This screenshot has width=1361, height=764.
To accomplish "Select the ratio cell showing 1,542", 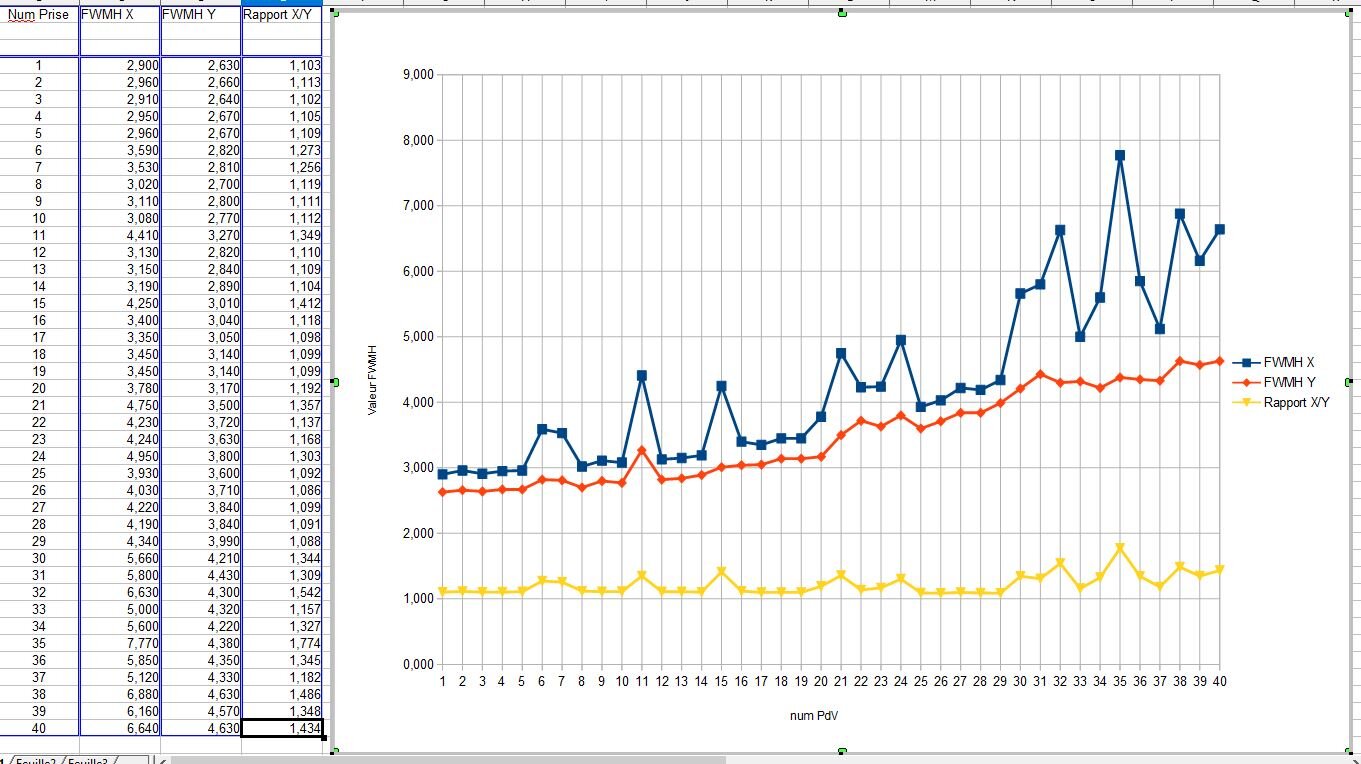I will 282,592.
